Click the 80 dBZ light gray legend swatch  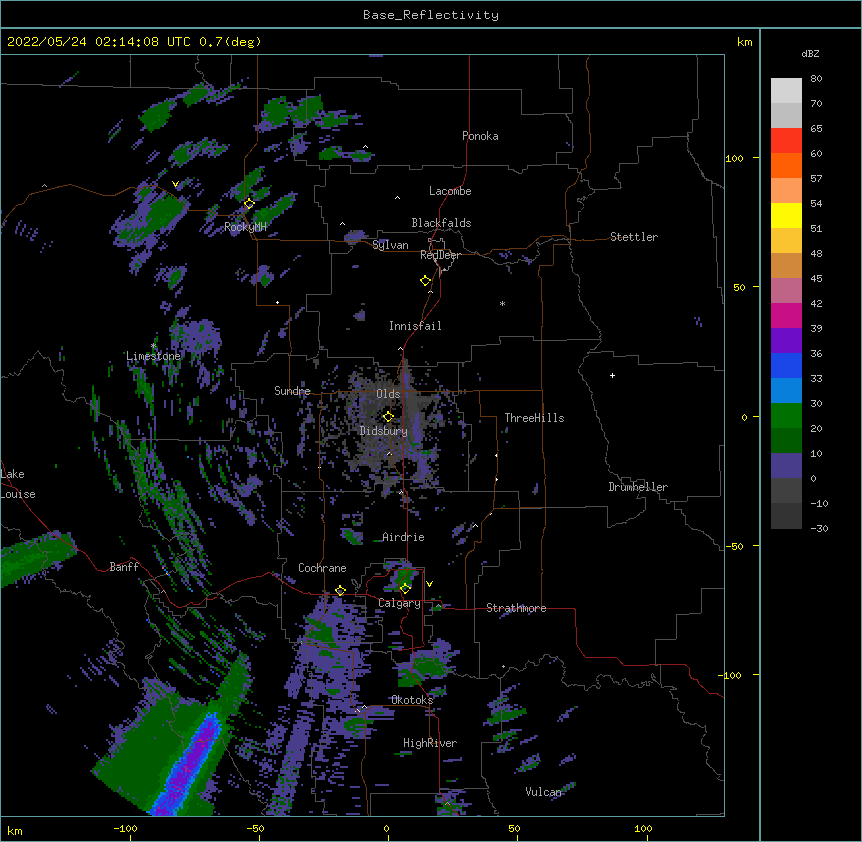coord(786,91)
